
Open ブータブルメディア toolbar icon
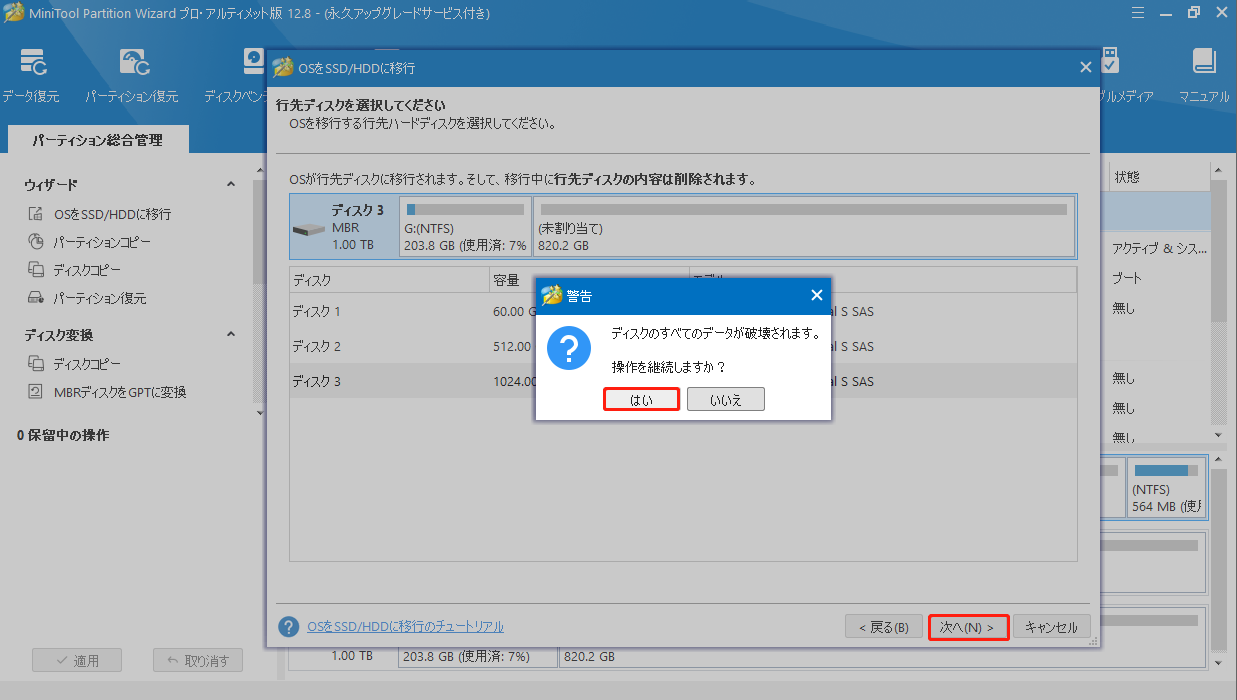(1125, 75)
